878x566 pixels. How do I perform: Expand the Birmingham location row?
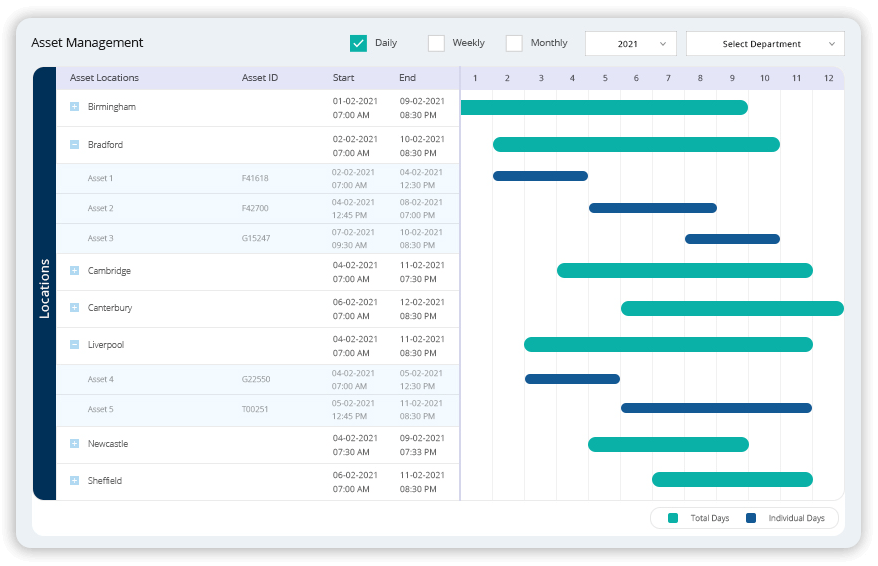coord(74,107)
